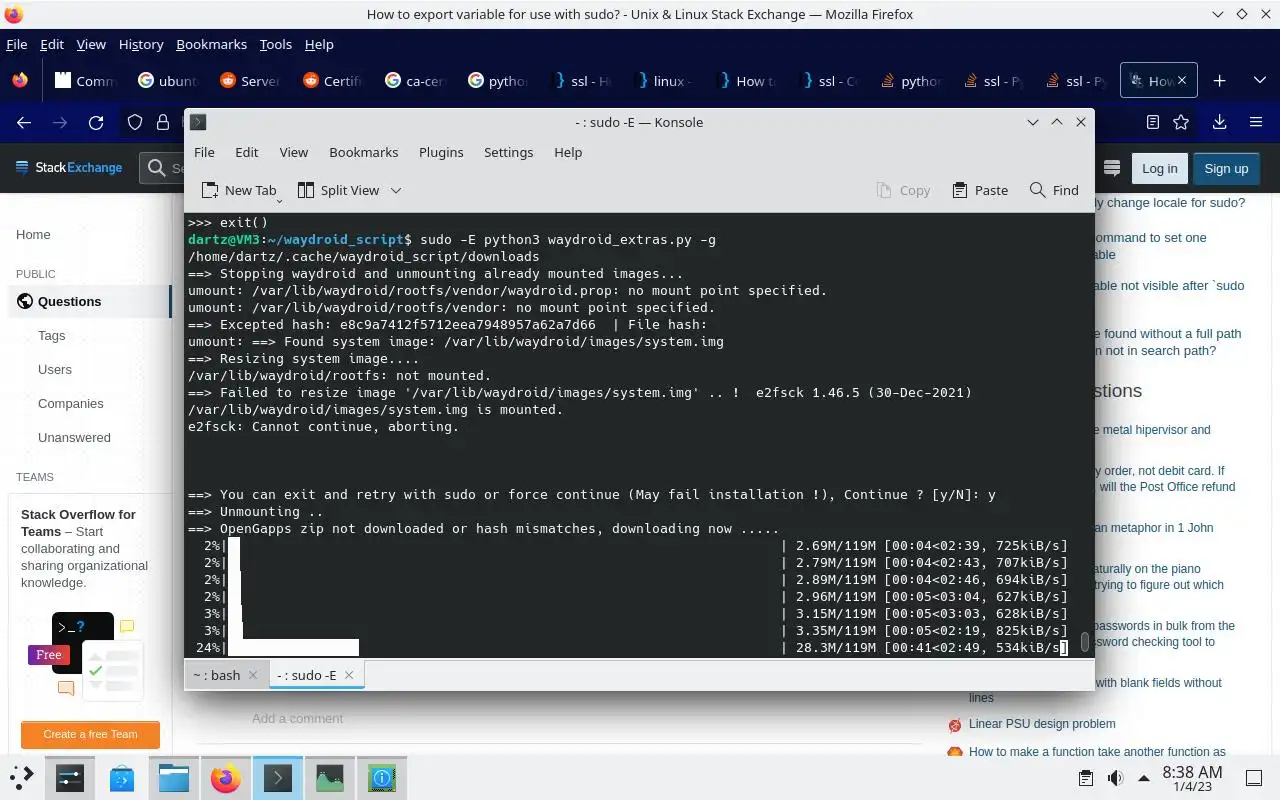Open the volume control tray icon
This screenshot has height=800, width=1280.
pos(1114,778)
